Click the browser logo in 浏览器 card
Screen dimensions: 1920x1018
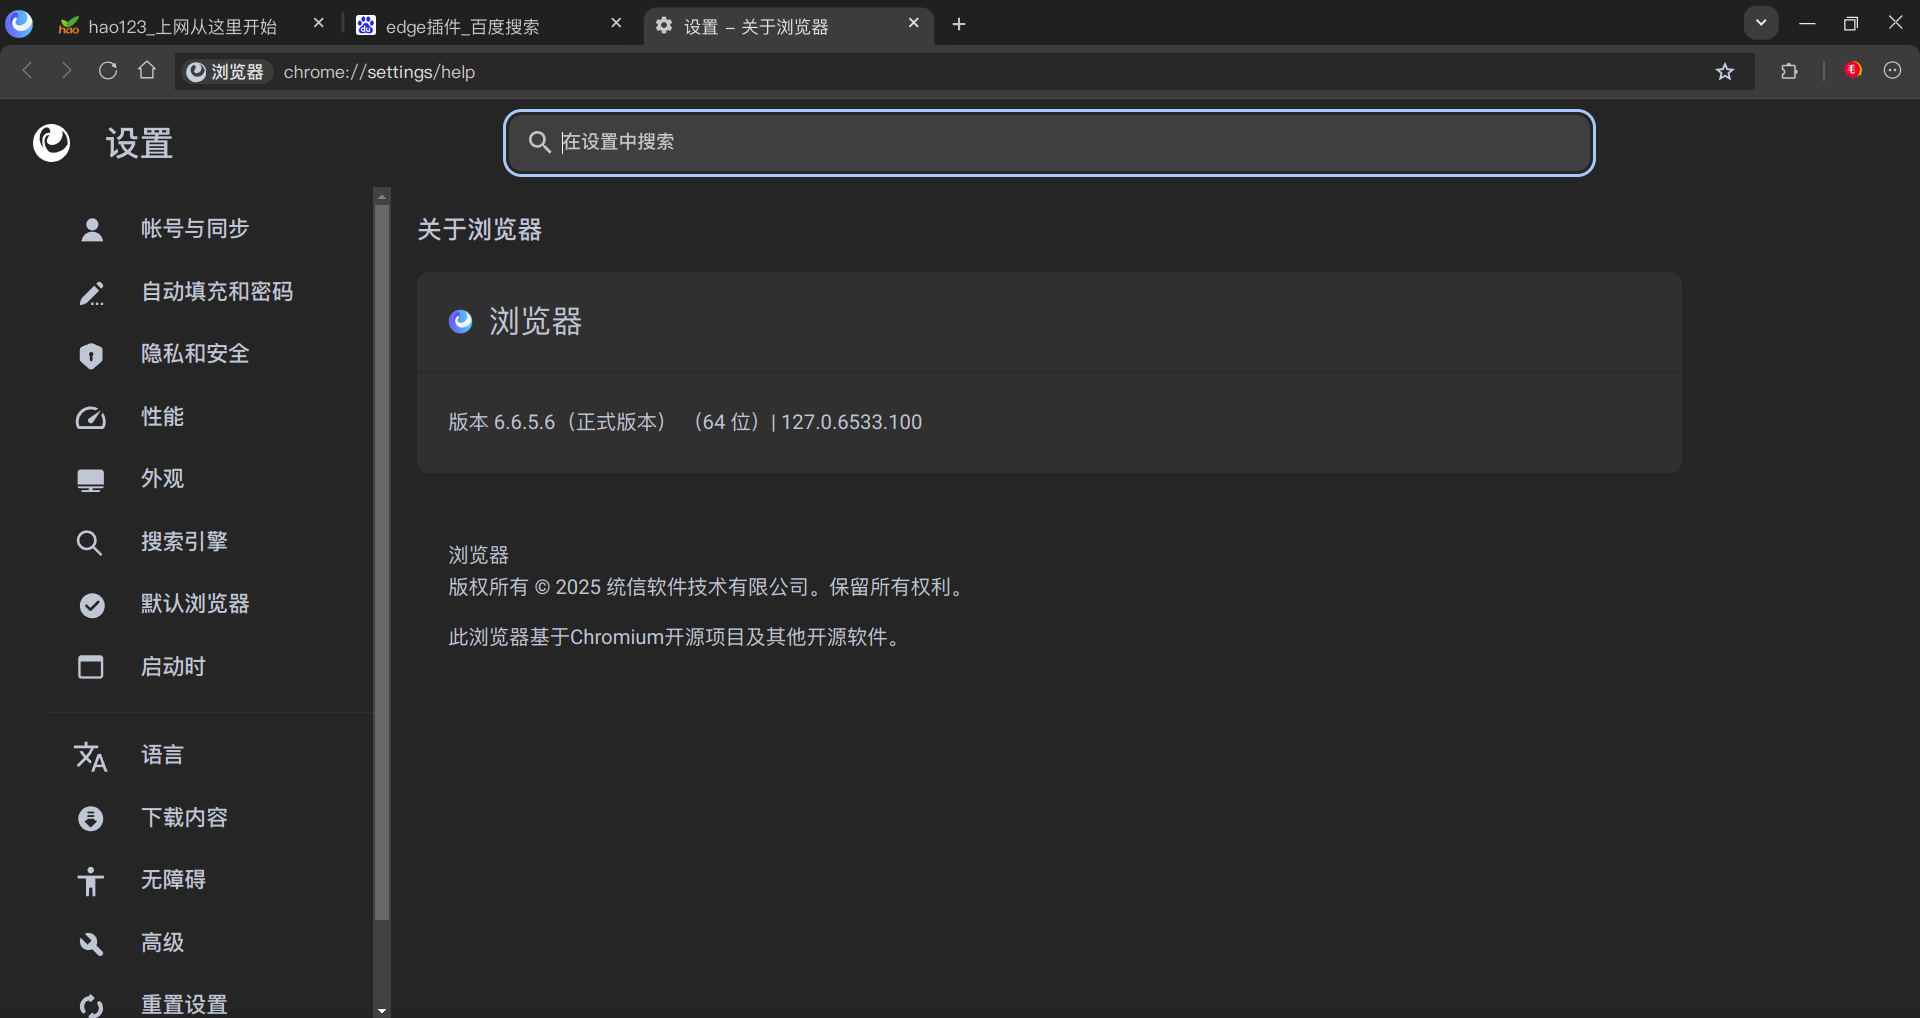[x=460, y=321]
